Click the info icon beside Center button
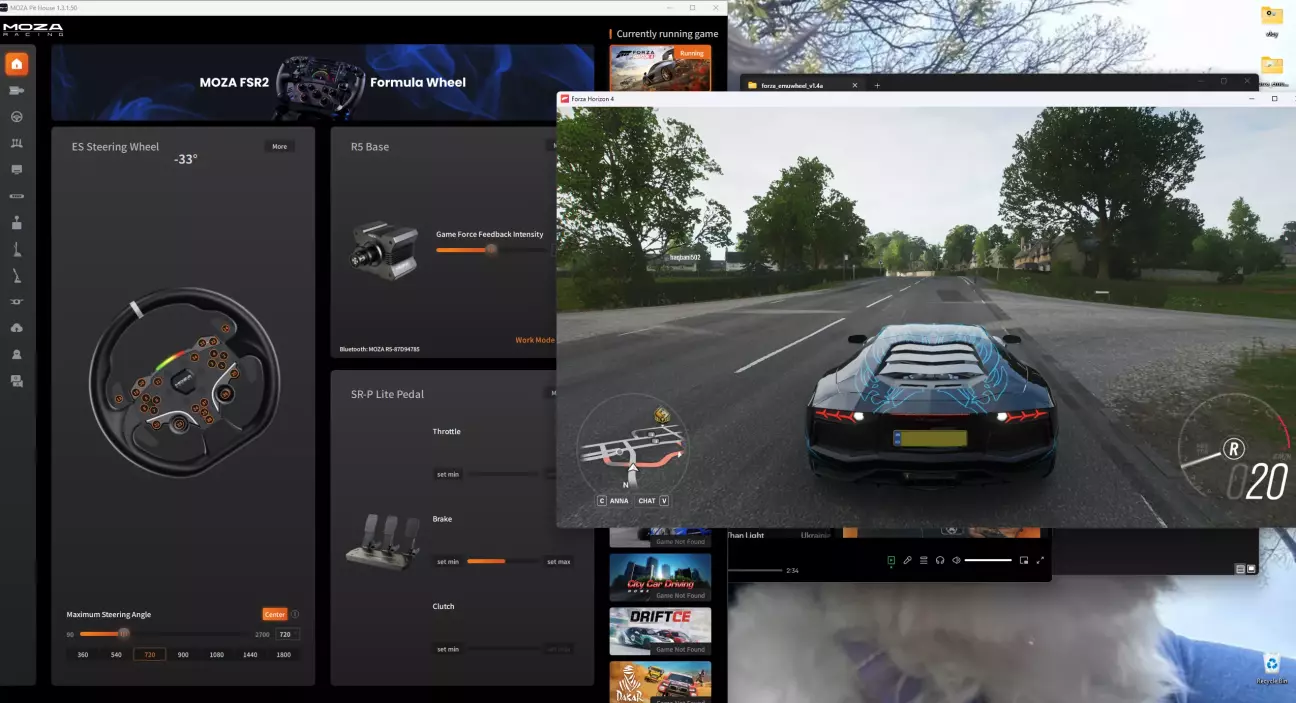Image resolution: width=1296 pixels, height=703 pixels. pos(295,614)
